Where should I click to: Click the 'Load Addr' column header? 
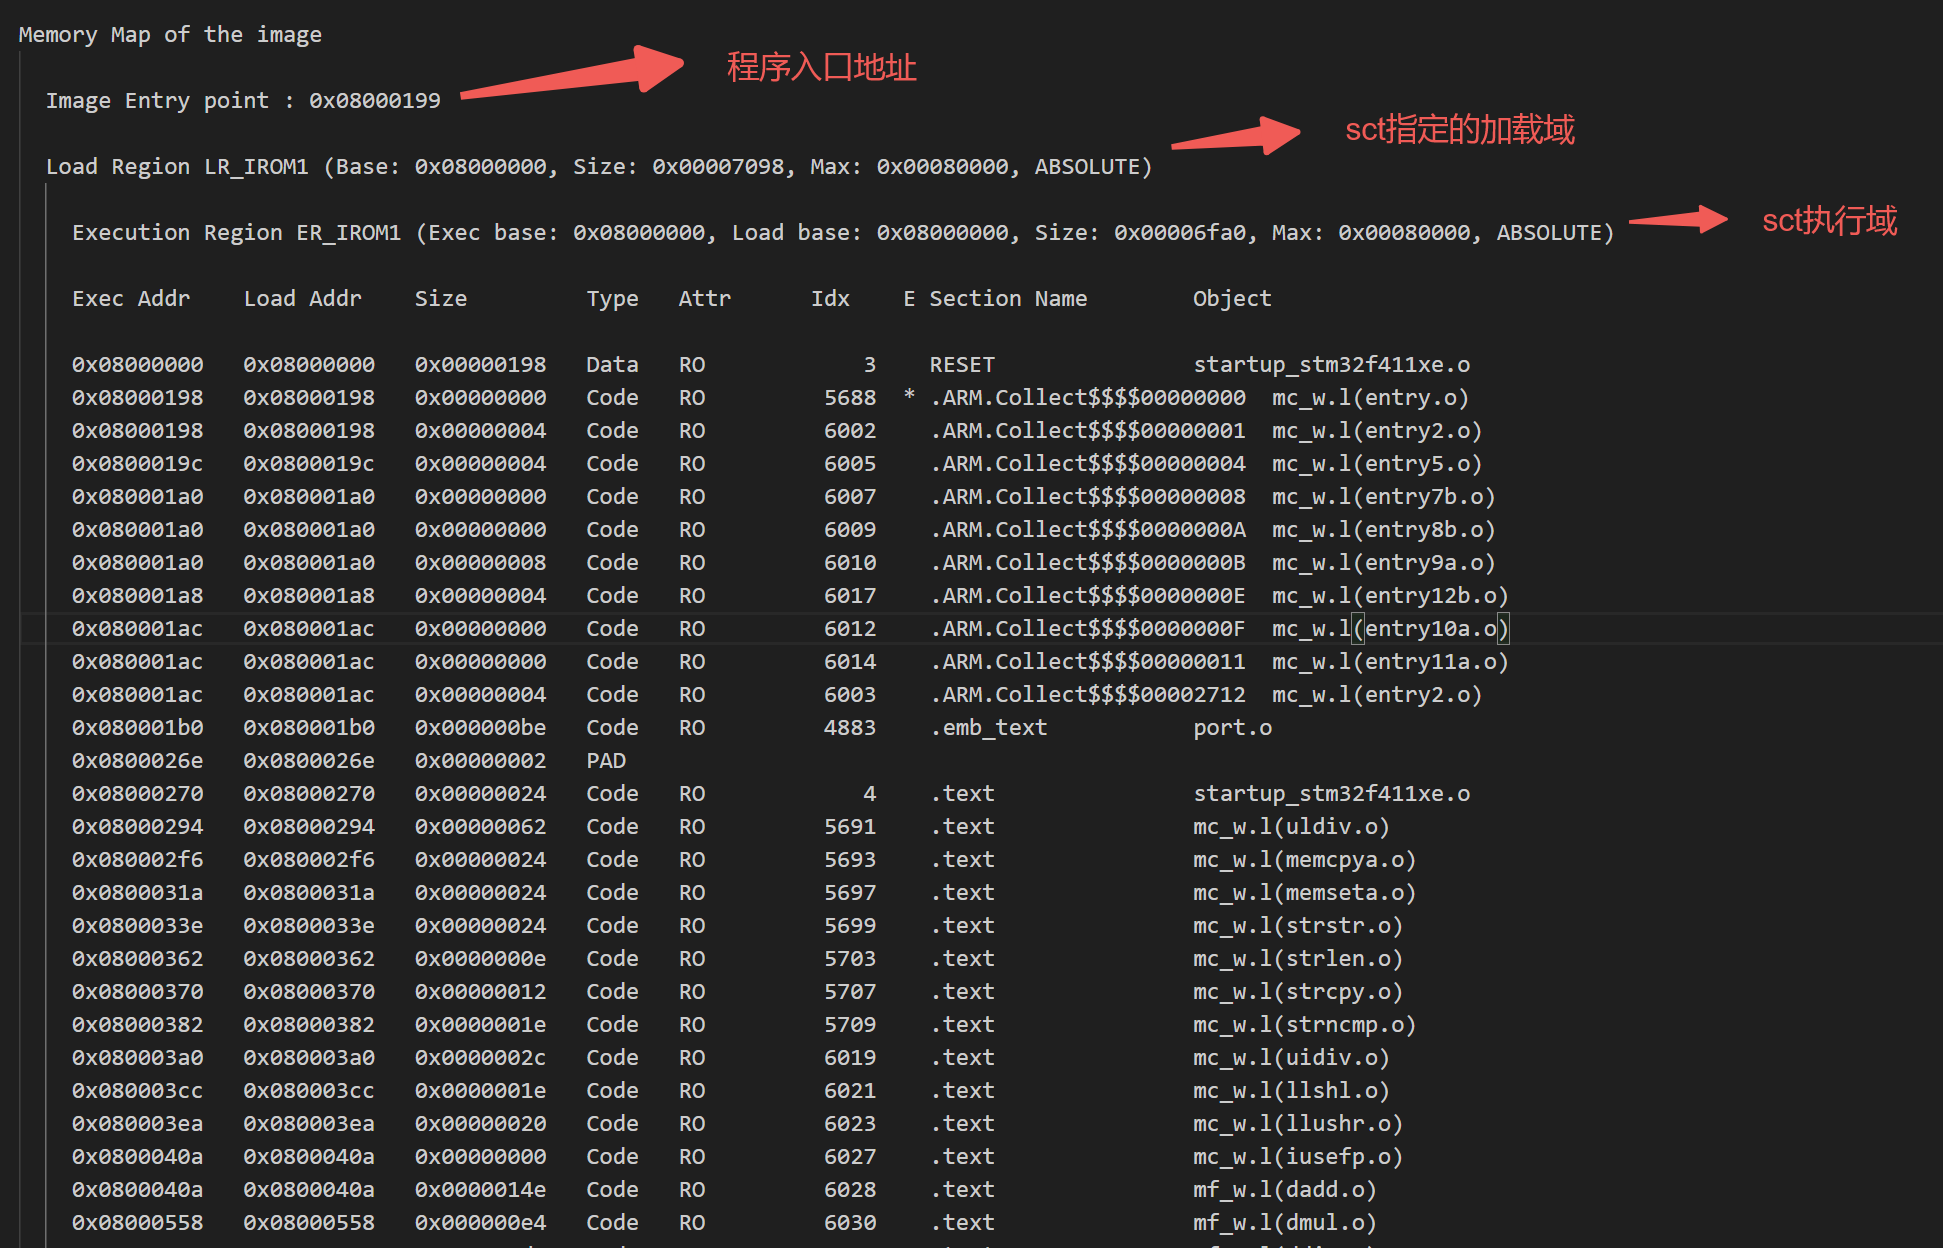coord(303,299)
